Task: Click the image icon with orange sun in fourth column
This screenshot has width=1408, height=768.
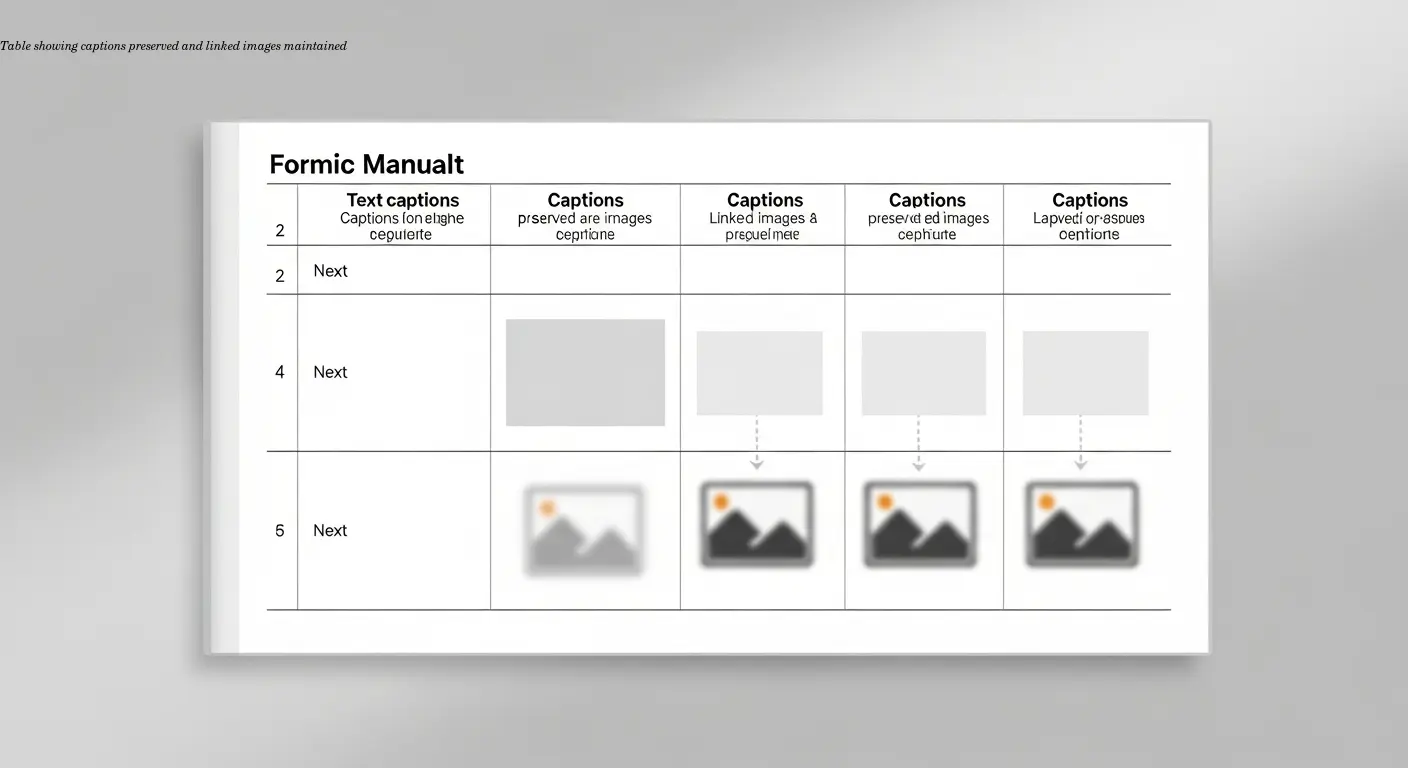Action: tap(920, 523)
